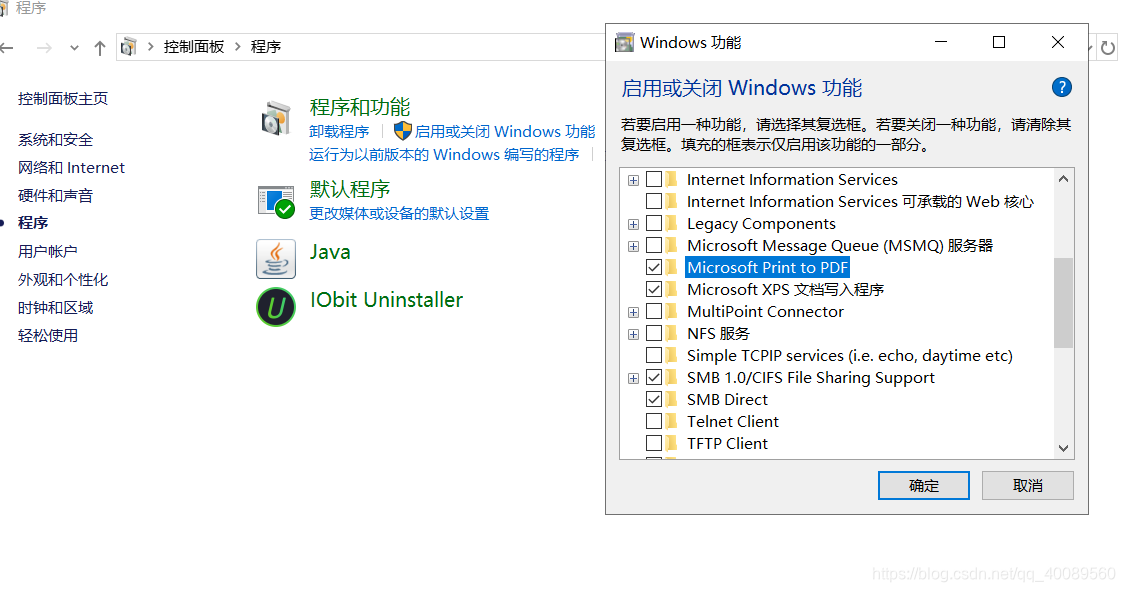Go to 网络和 Internet category

click(x=72, y=168)
